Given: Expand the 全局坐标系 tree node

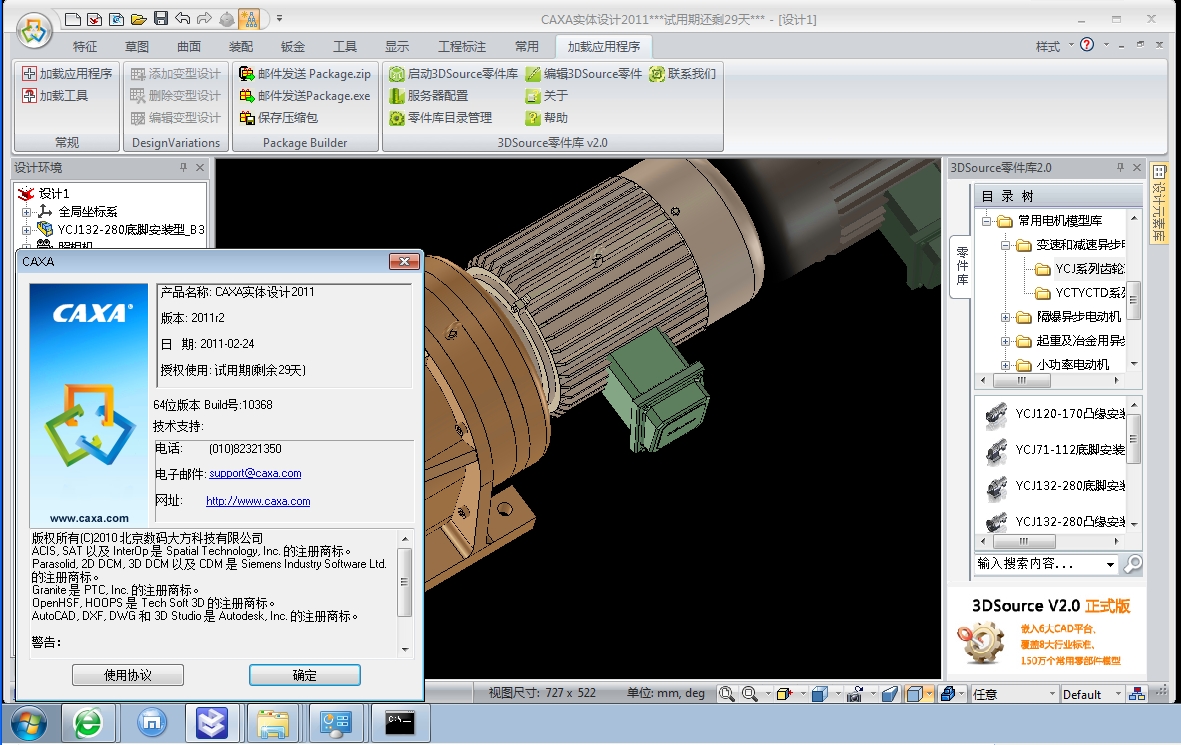Looking at the screenshot, I should click(x=27, y=212).
